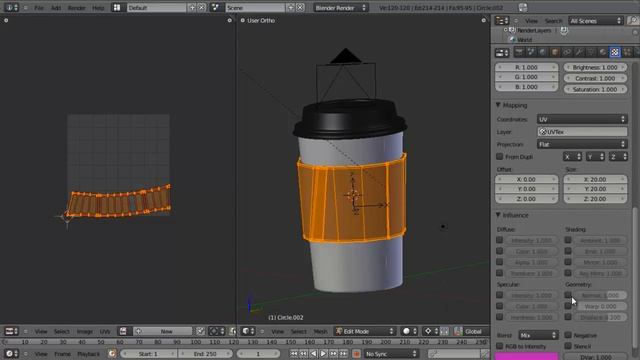Image resolution: width=640 pixels, height=360 pixels.
Task: Click the magenta color swatch
Action: pyautogui.click(x=526, y=356)
